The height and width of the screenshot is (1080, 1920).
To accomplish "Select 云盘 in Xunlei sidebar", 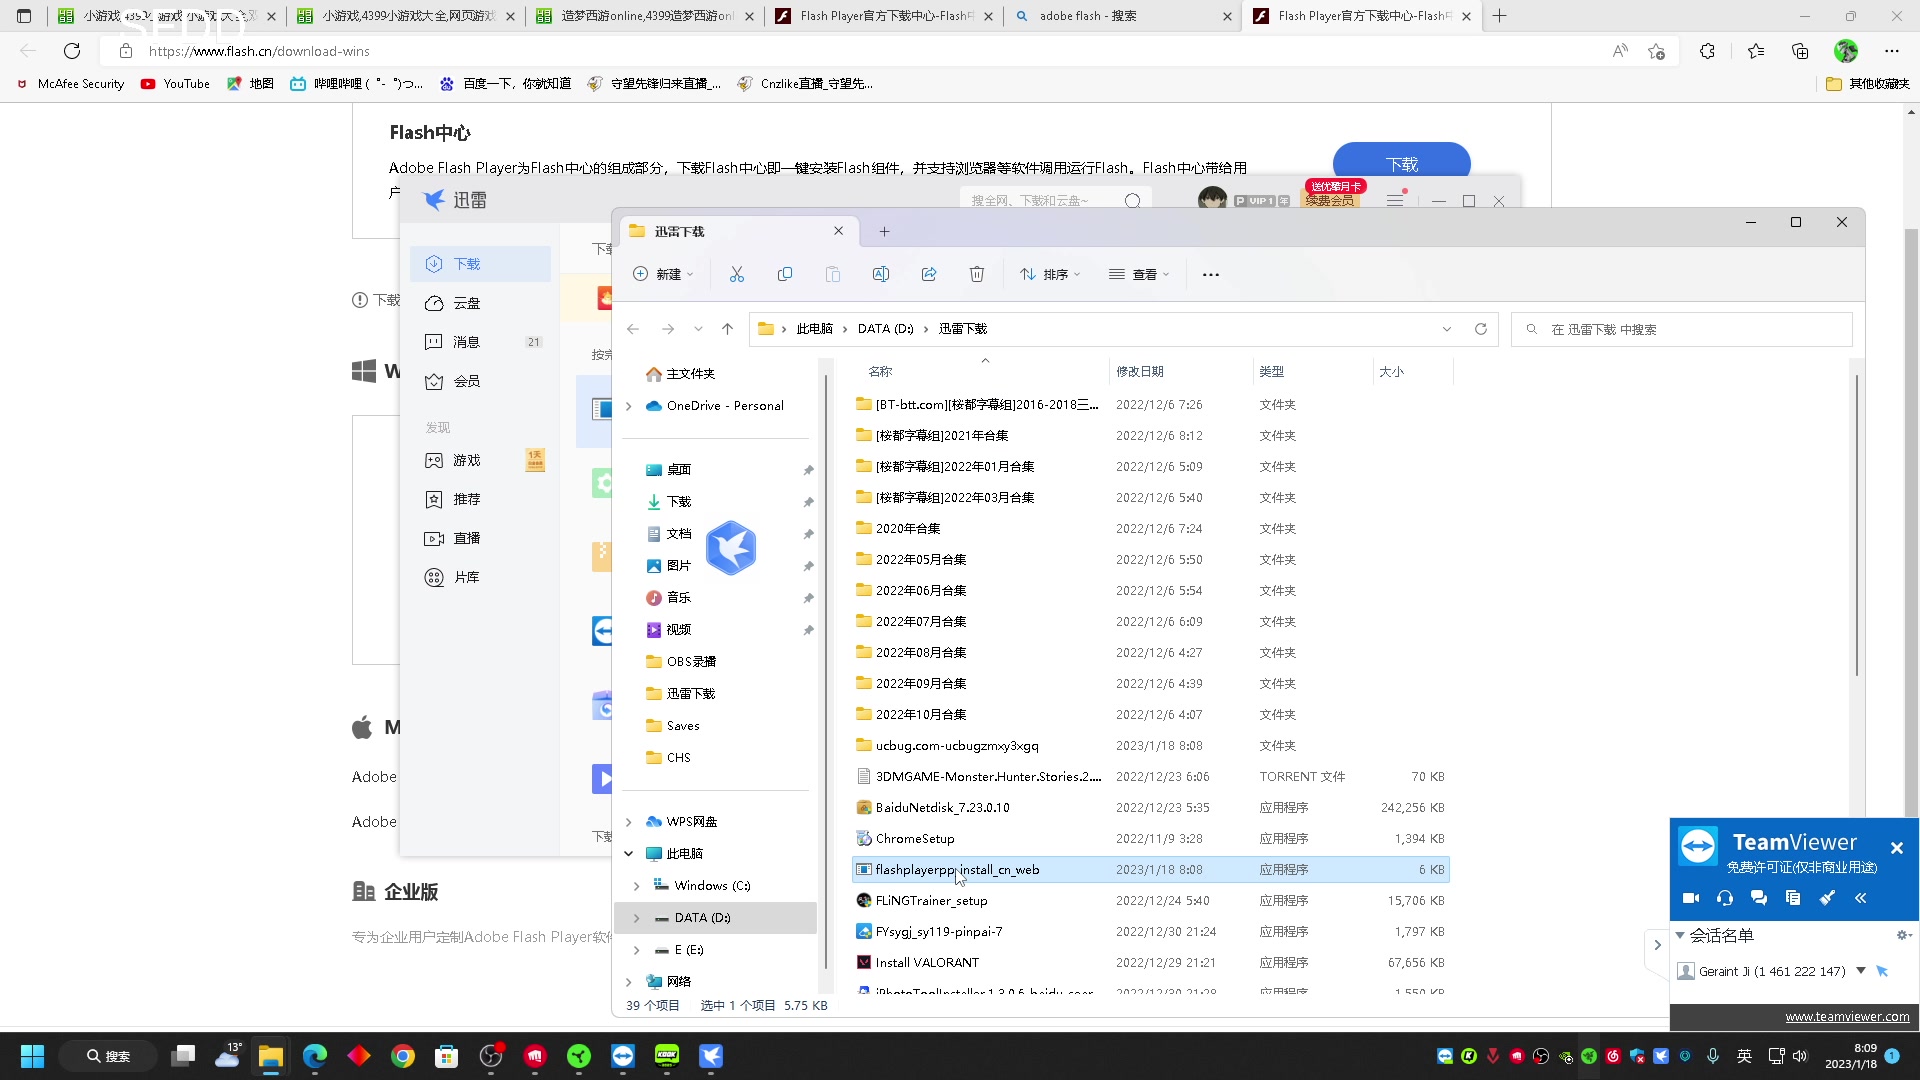I will pos(481,303).
